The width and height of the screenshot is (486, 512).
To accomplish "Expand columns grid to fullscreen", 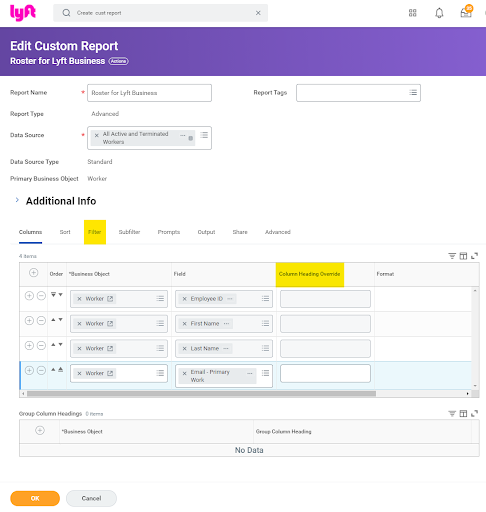I will (x=475, y=256).
